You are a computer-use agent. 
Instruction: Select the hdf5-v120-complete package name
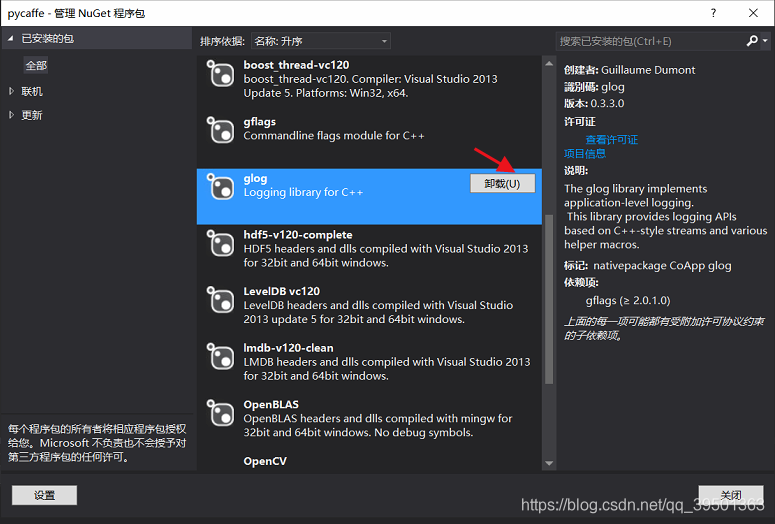tap(298, 235)
